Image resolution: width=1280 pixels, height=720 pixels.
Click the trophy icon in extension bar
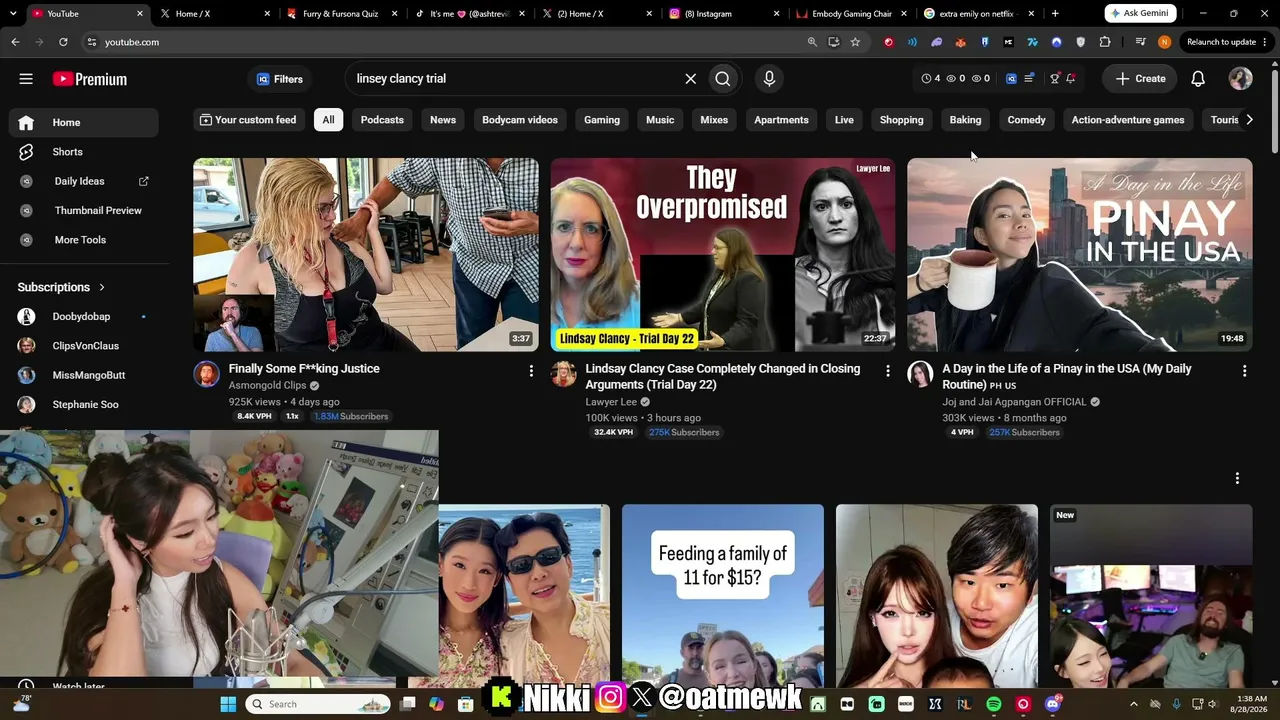pos(1054,78)
